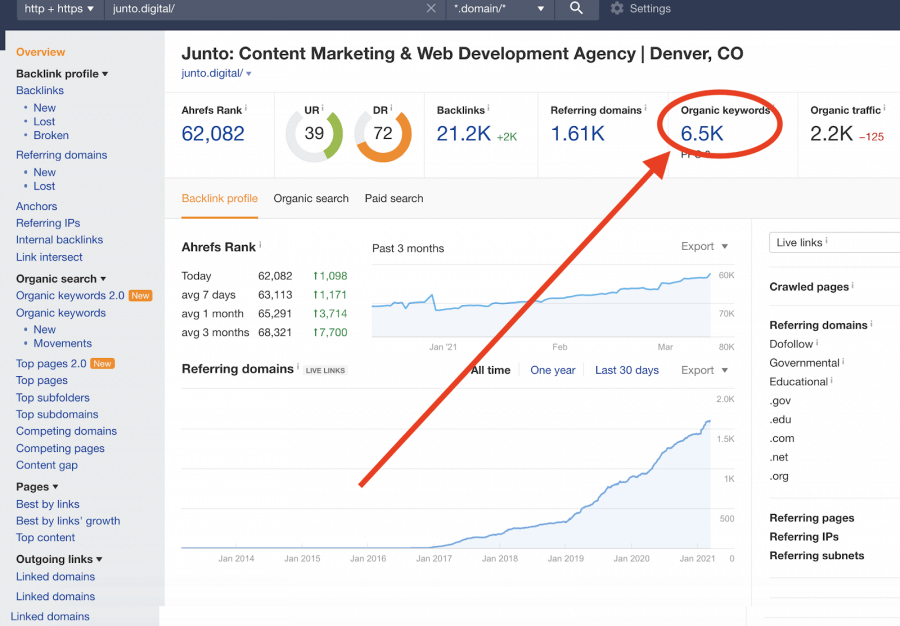Image resolution: width=900 pixels, height=626 pixels.
Task: Open Export menu beside Last 30 days
Action: [x=704, y=370]
